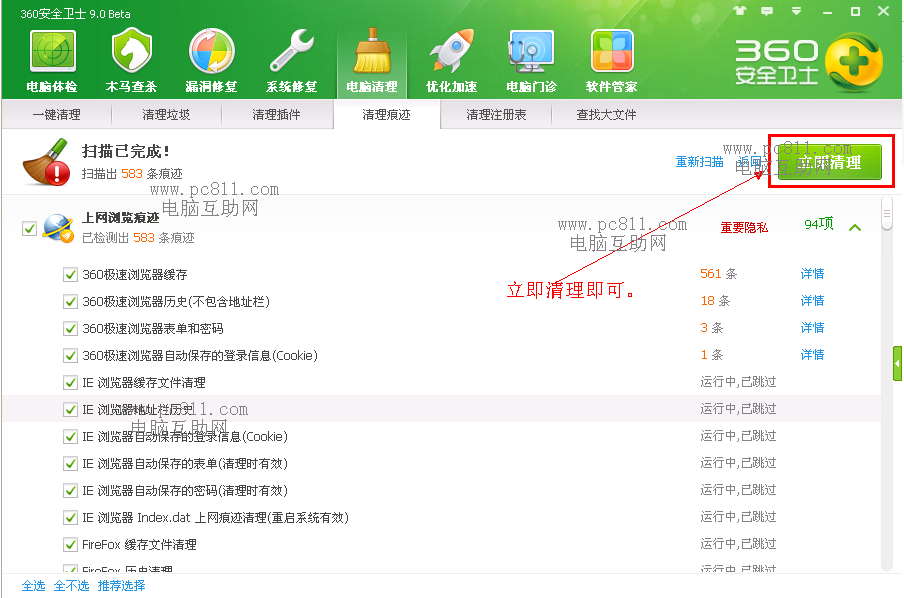Switch to 清理插件 tab
The image size is (904, 598).
(276, 115)
